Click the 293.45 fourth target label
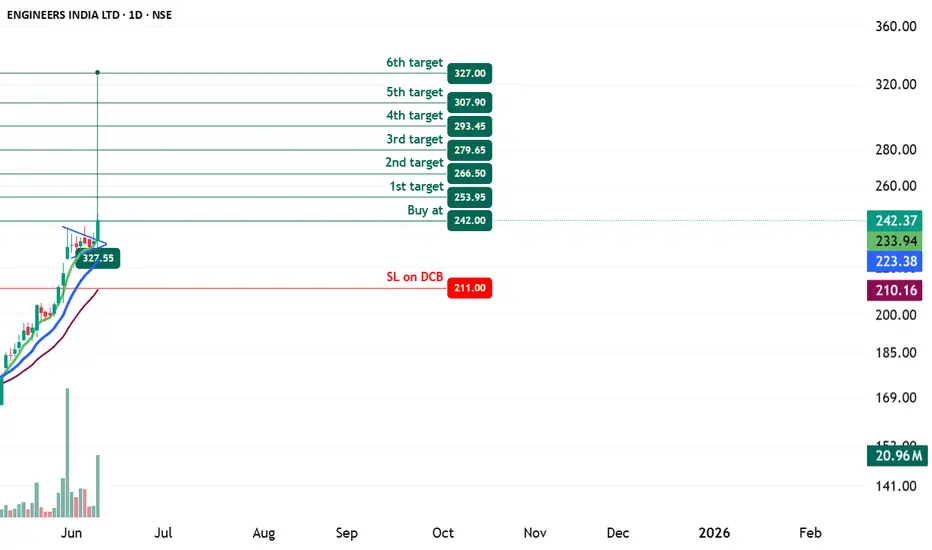Image resolution: width=932 pixels, height=550 pixels. (470, 126)
